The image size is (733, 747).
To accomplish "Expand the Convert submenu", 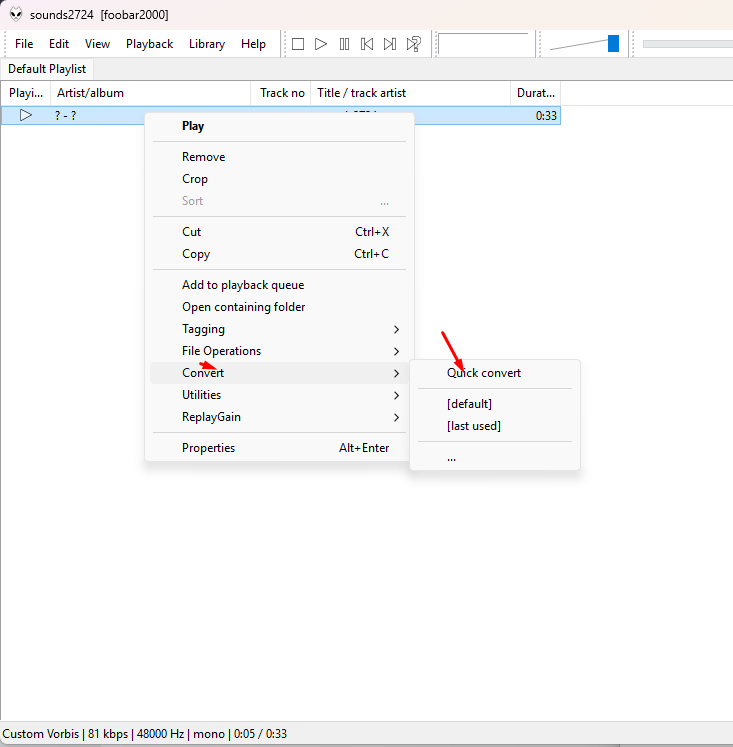I will 279,373.
